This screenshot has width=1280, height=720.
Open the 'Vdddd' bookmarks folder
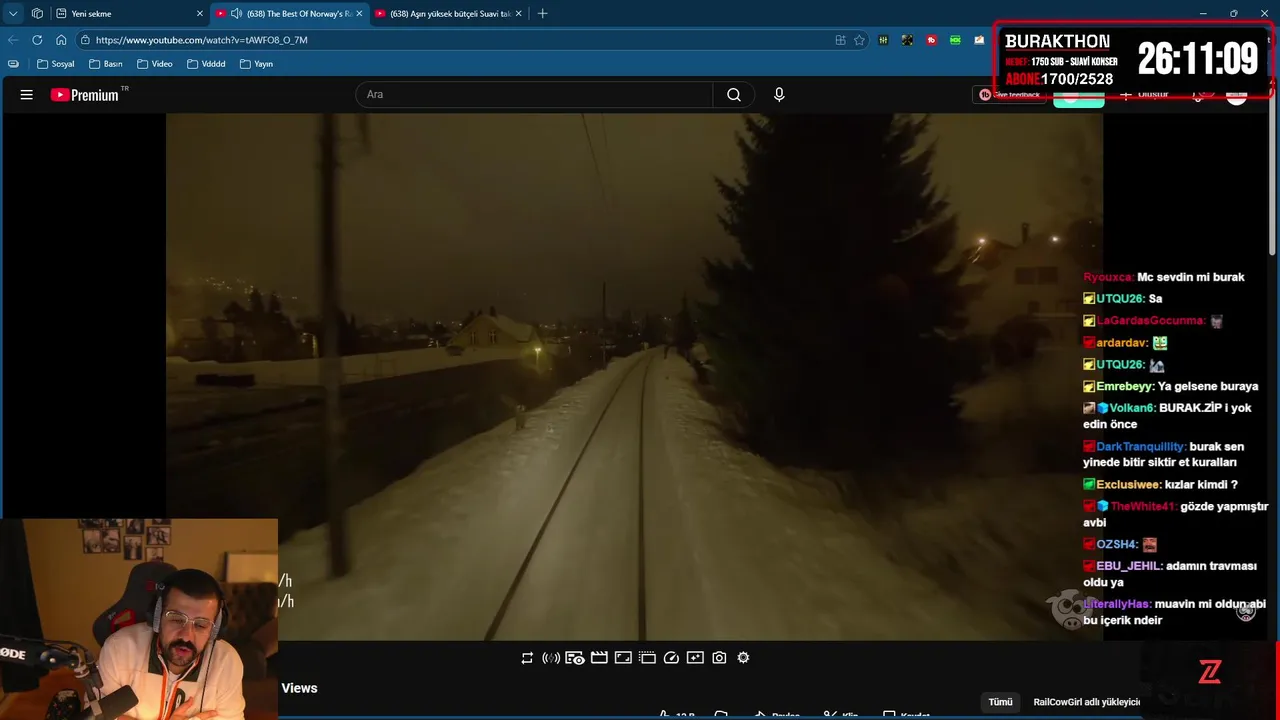(x=206, y=64)
